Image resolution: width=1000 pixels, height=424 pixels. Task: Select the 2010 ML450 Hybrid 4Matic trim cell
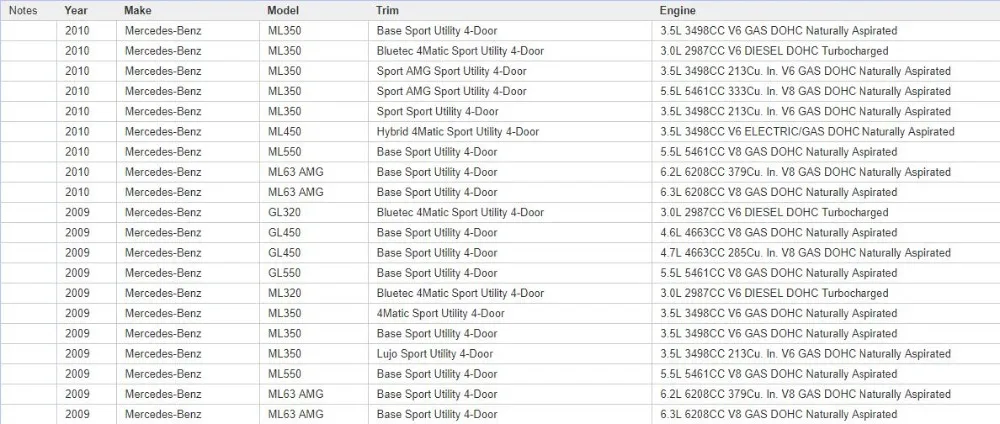[x=510, y=132]
